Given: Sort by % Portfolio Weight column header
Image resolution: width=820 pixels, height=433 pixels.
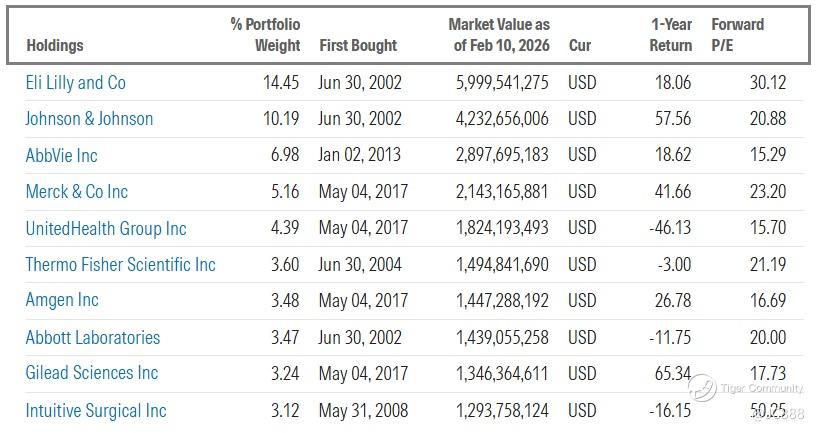Looking at the screenshot, I should pos(265,34).
